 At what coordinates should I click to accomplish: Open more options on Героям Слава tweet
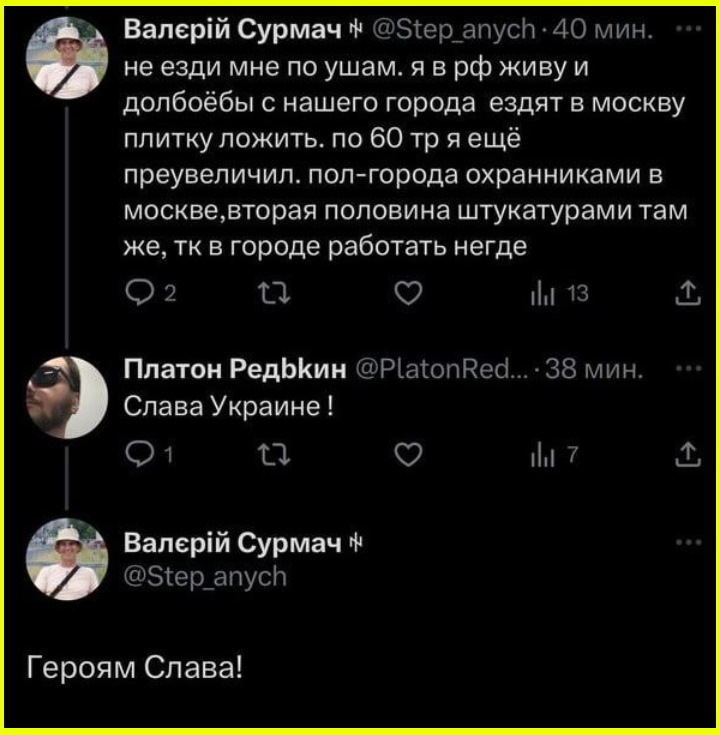689,542
